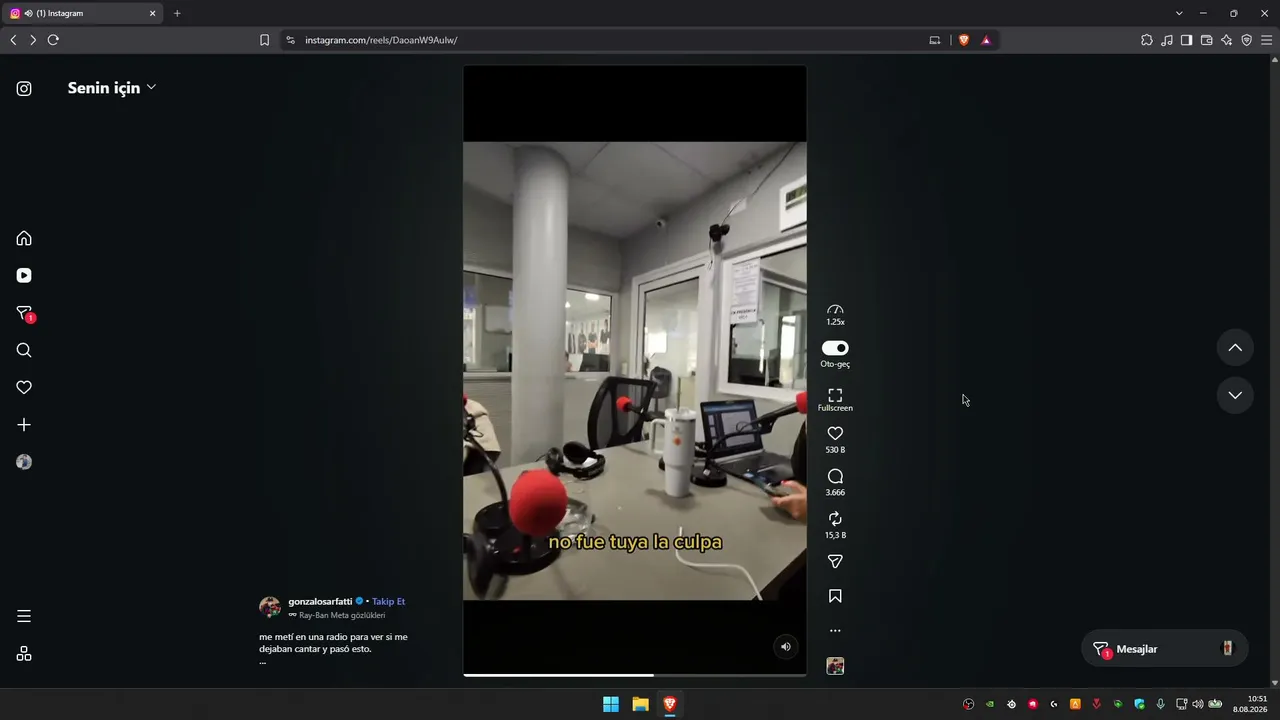Open the gonzalosarfatti profile link
Viewport: 1280px width, 720px height.
click(x=320, y=602)
